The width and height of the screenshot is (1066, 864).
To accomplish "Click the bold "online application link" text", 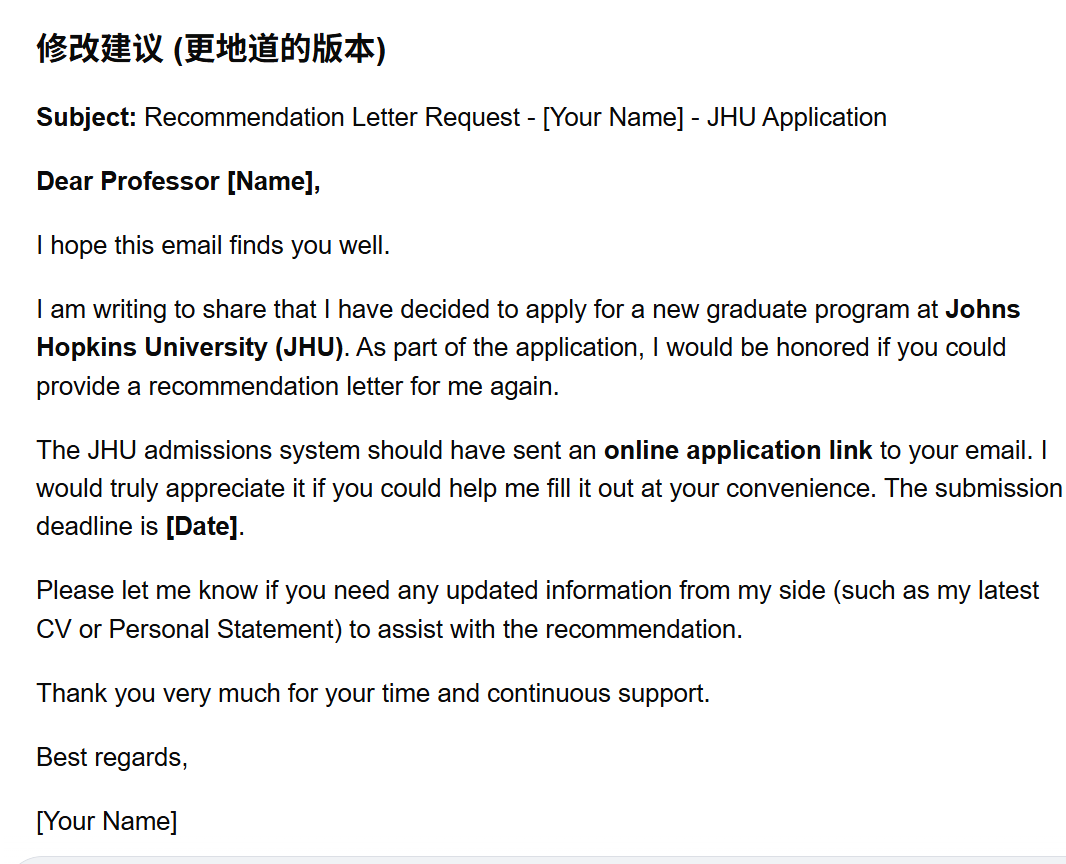I will (738, 450).
